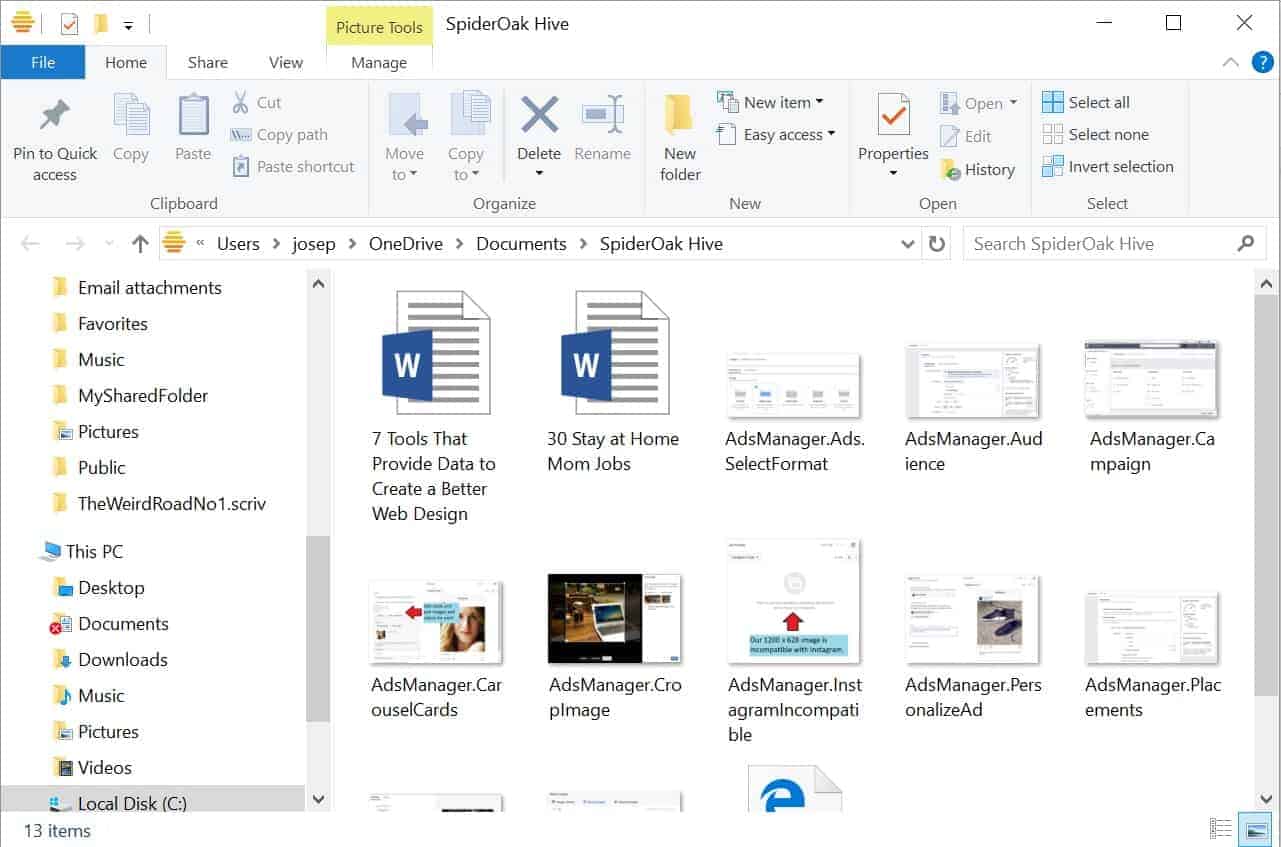Create a New folder
Screen dimensions: 1281x847
tap(680, 140)
